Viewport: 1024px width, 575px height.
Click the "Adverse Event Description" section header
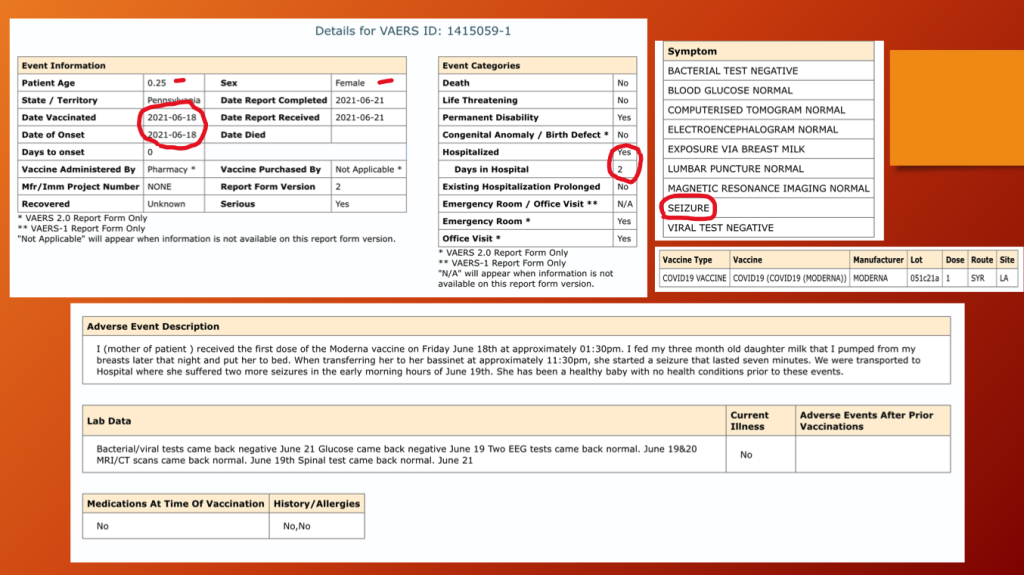click(x=153, y=326)
